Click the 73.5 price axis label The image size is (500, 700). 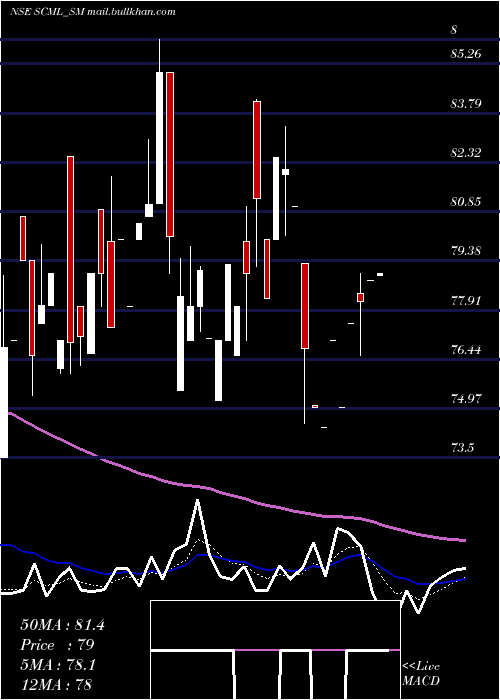point(462,448)
